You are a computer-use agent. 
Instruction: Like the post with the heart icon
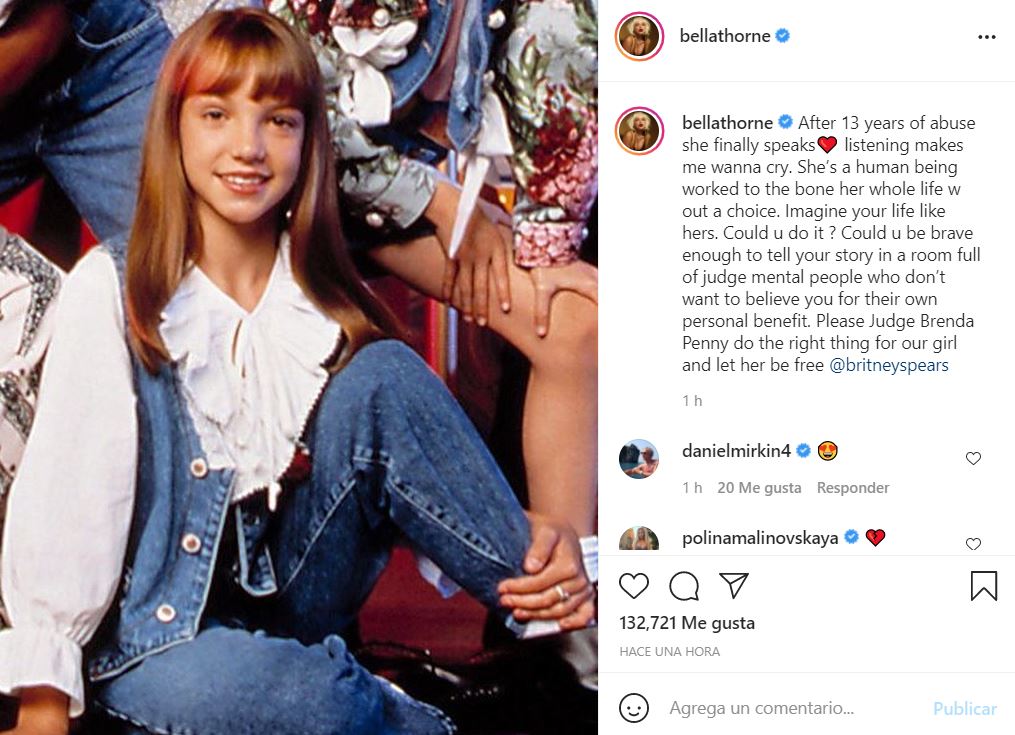point(634,586)
